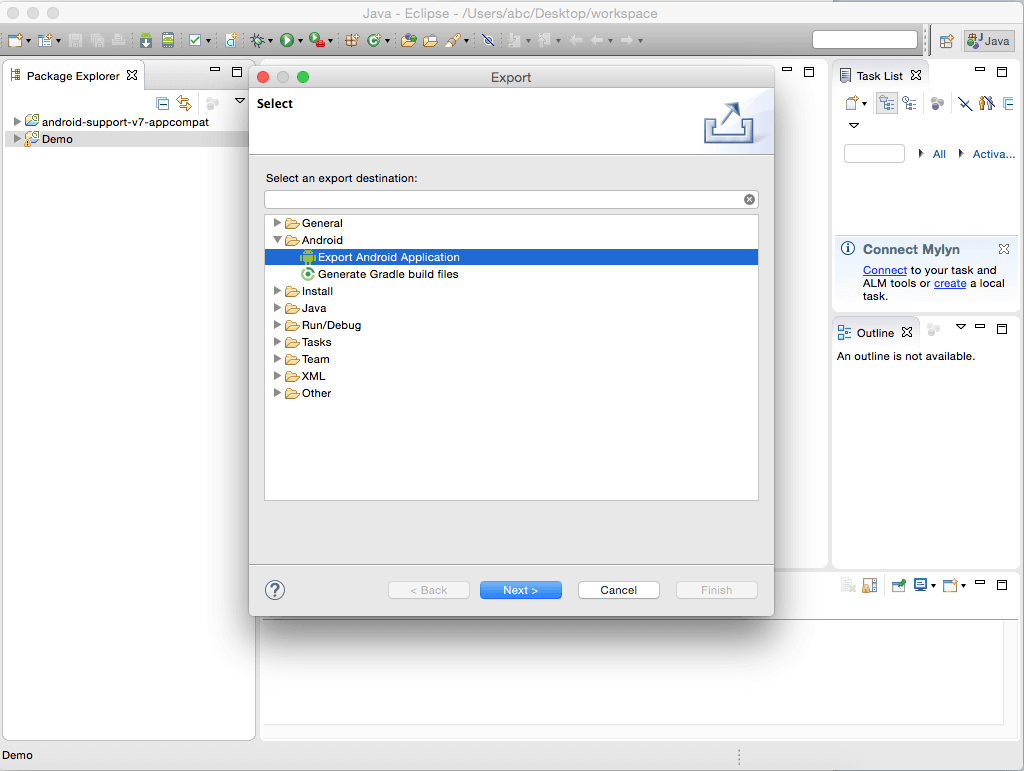Click Cancel in Export dialog
The image size is (1024, 771).
[618, 590]
